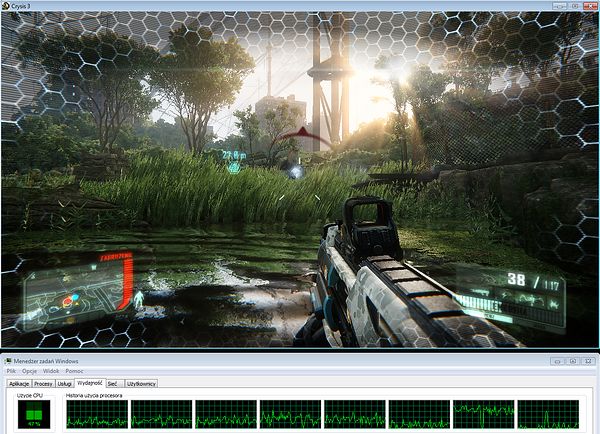Click the Crysis 3 window title icon
Image resolution: width=600 pixels, height=434 pixels.
5,6
